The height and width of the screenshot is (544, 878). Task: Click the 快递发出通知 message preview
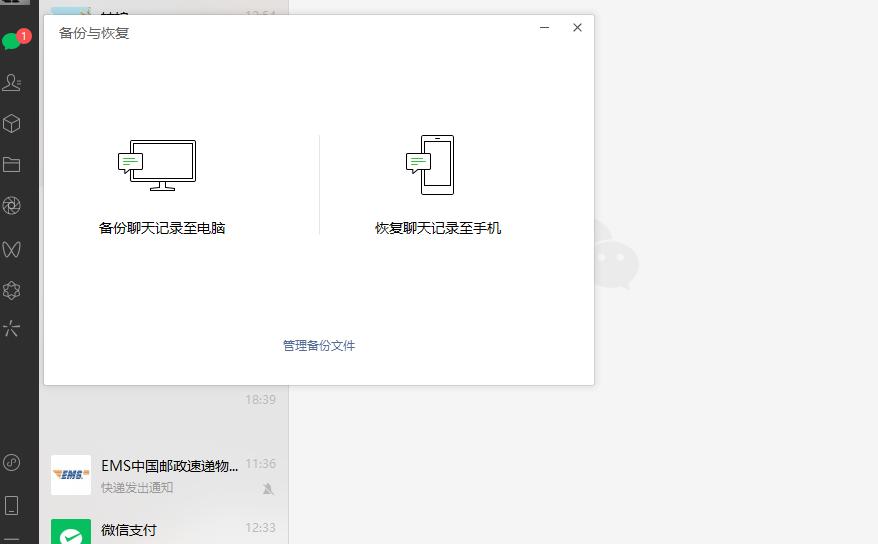coord(137,487)
